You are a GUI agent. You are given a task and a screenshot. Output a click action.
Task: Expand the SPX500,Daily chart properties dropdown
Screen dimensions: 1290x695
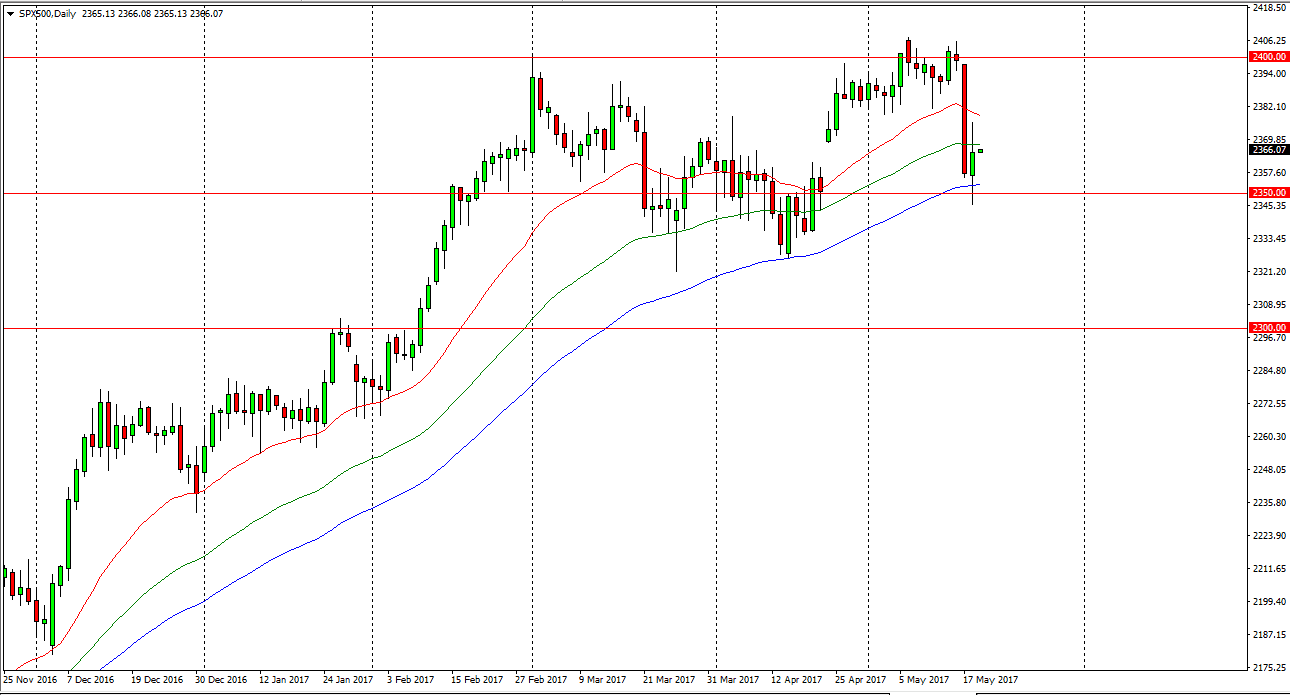10,15
